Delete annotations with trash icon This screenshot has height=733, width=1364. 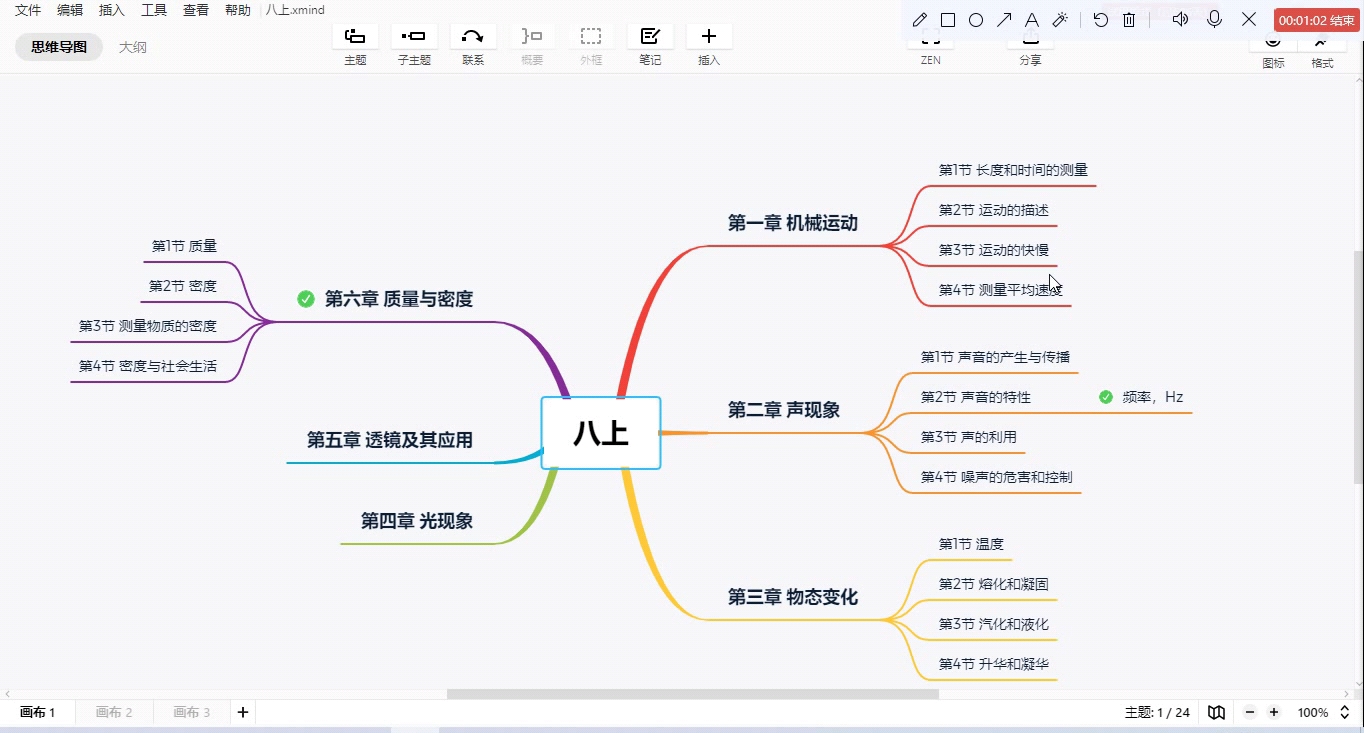point(1129,20)
